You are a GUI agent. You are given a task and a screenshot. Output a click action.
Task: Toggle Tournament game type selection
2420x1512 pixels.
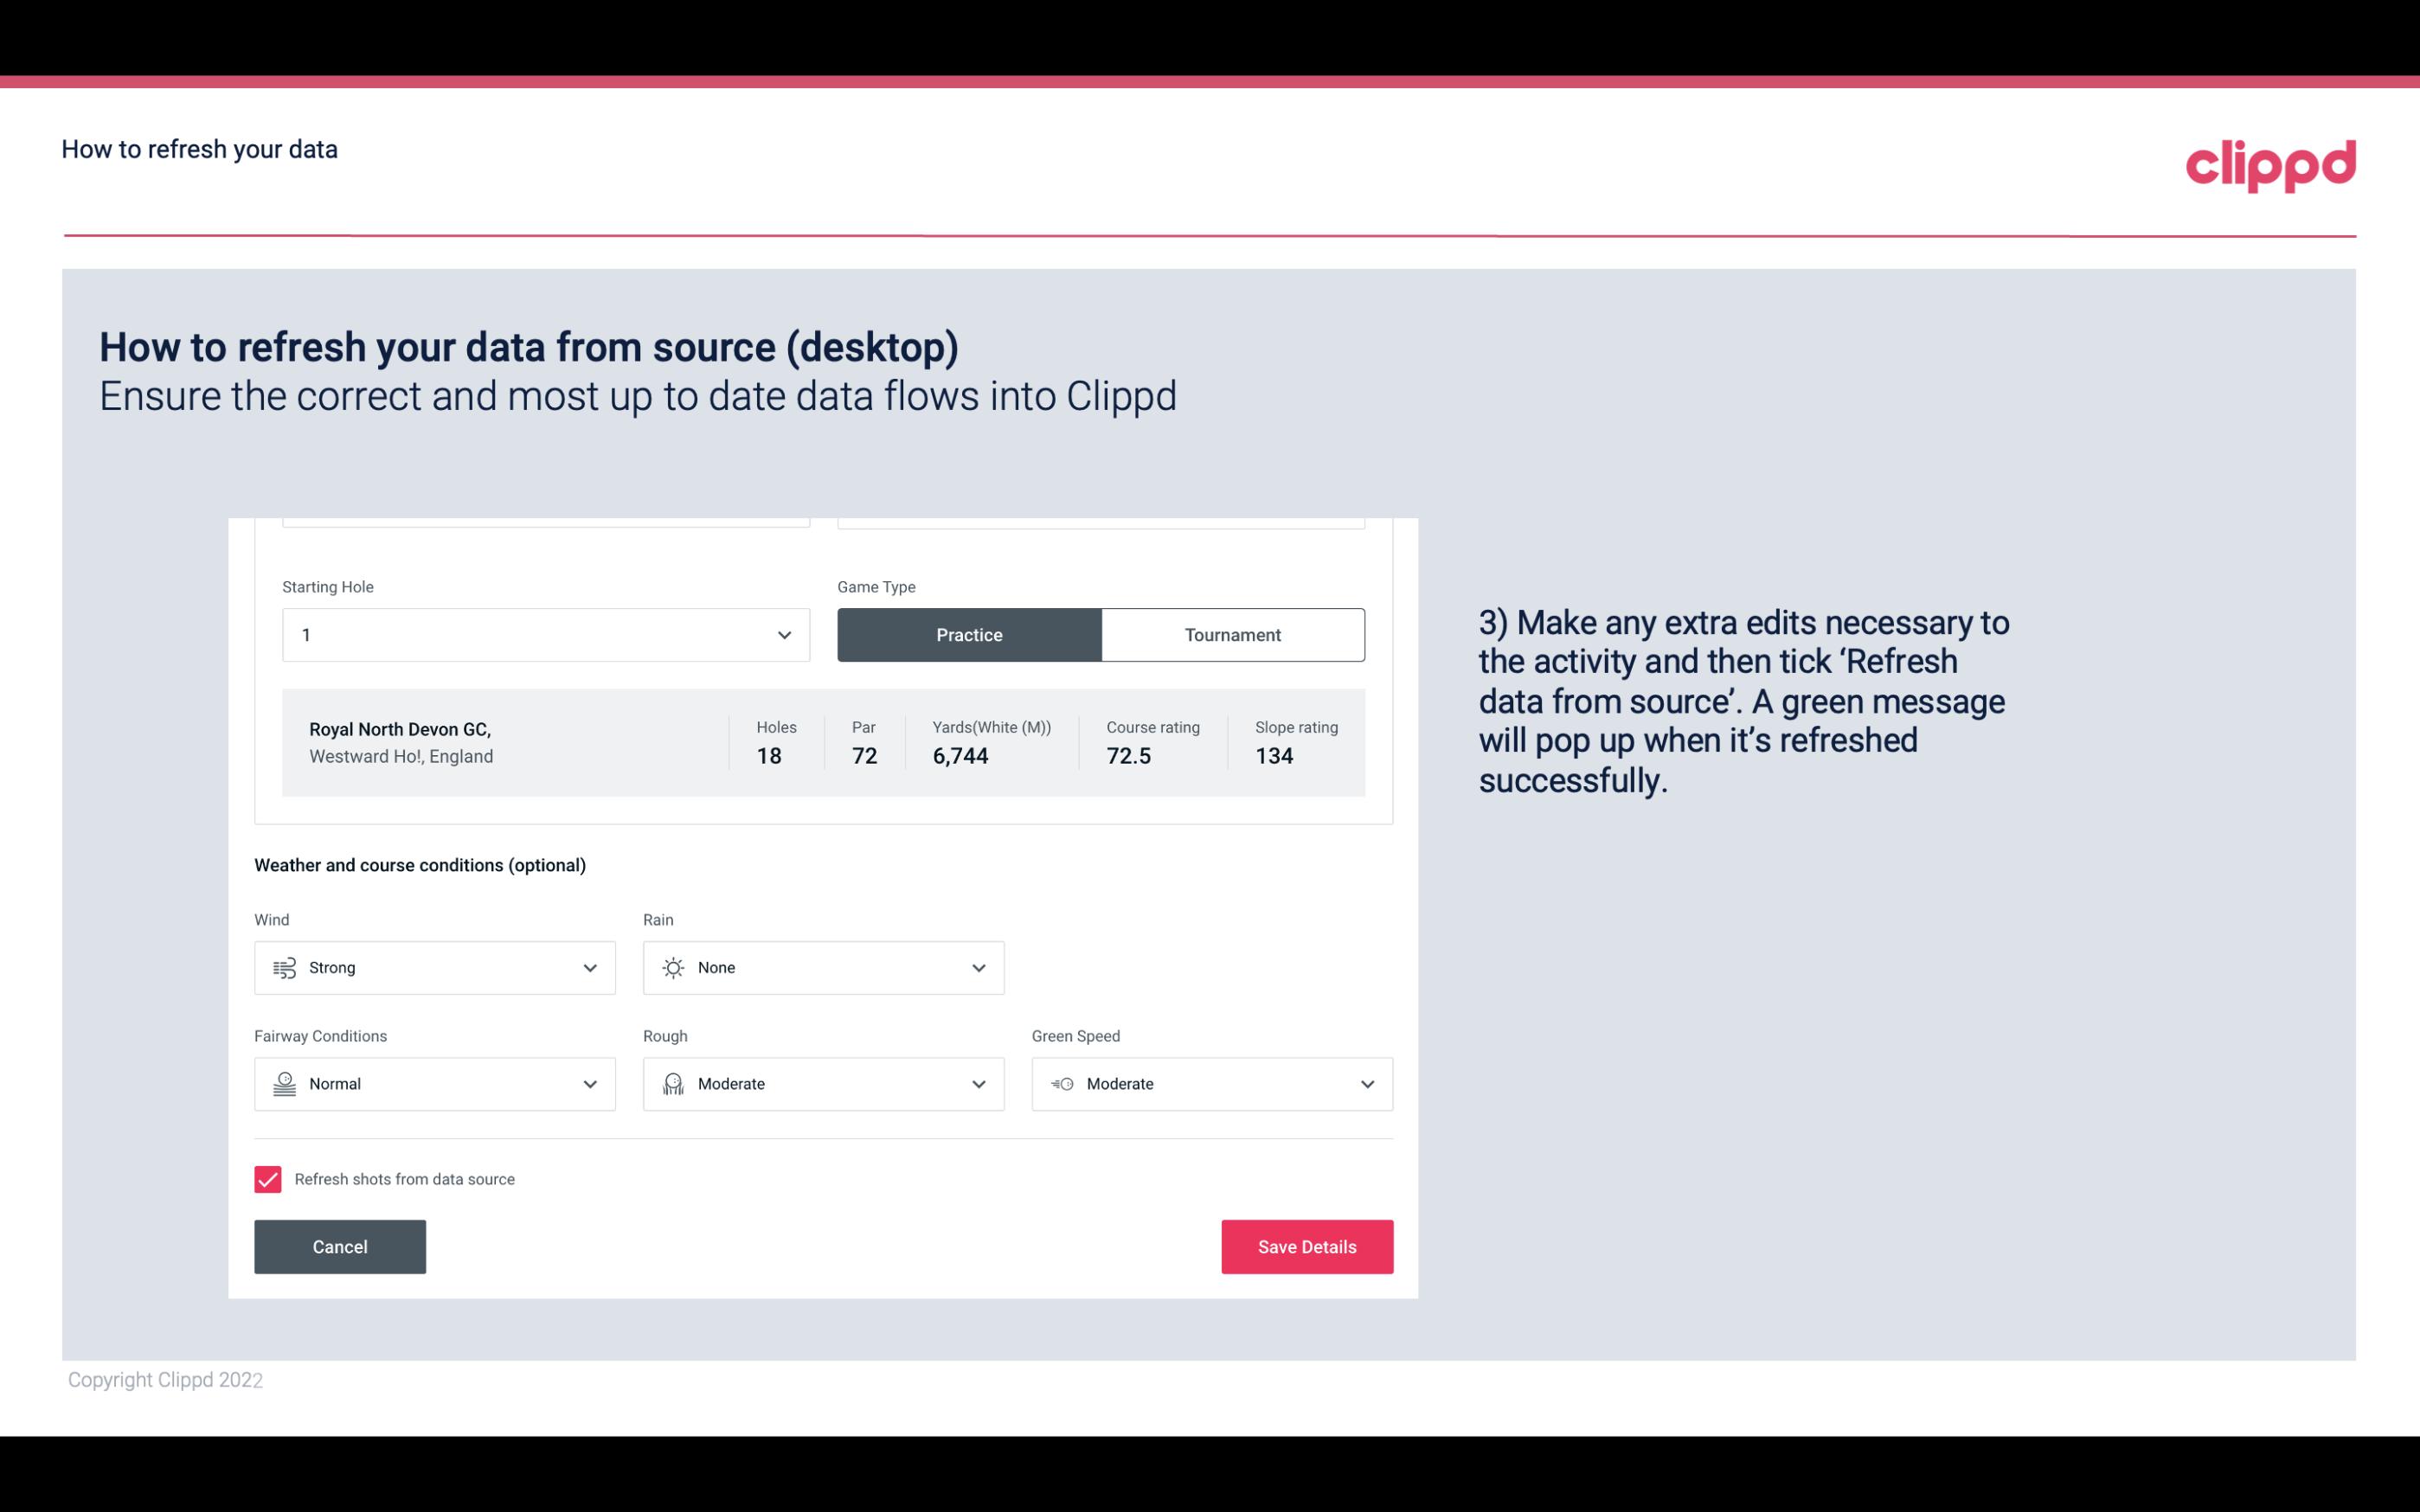coord(1232,634)
